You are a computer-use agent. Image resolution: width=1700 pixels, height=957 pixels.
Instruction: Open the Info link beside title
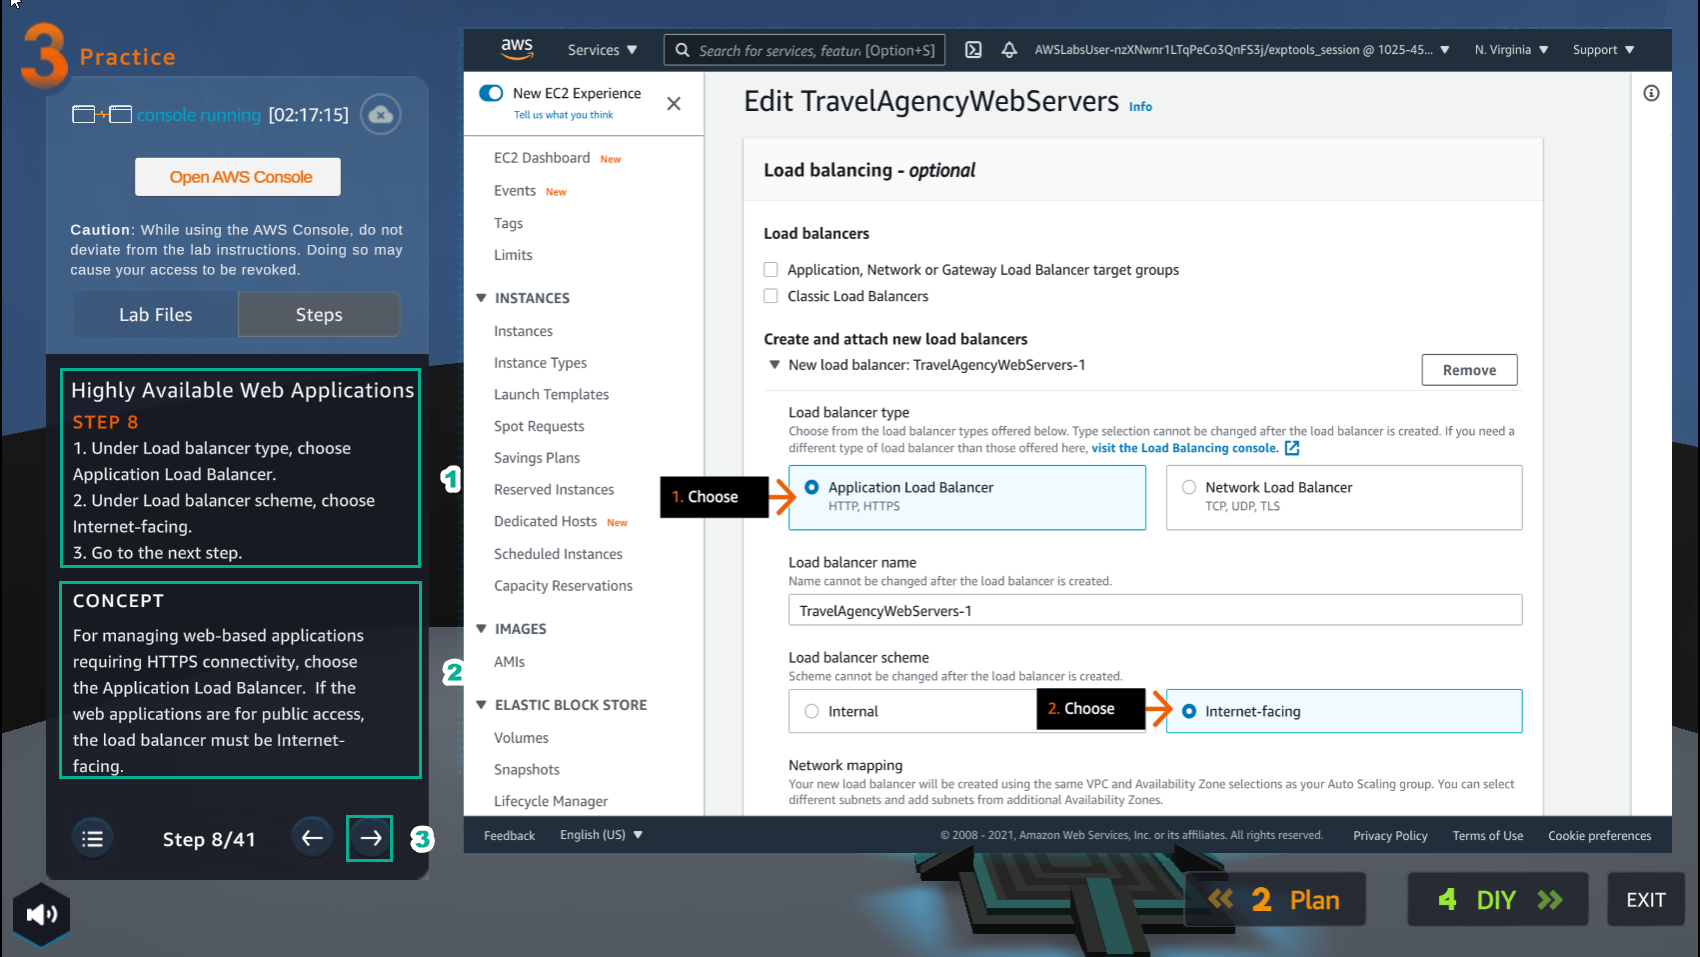tap(1140, 107)
